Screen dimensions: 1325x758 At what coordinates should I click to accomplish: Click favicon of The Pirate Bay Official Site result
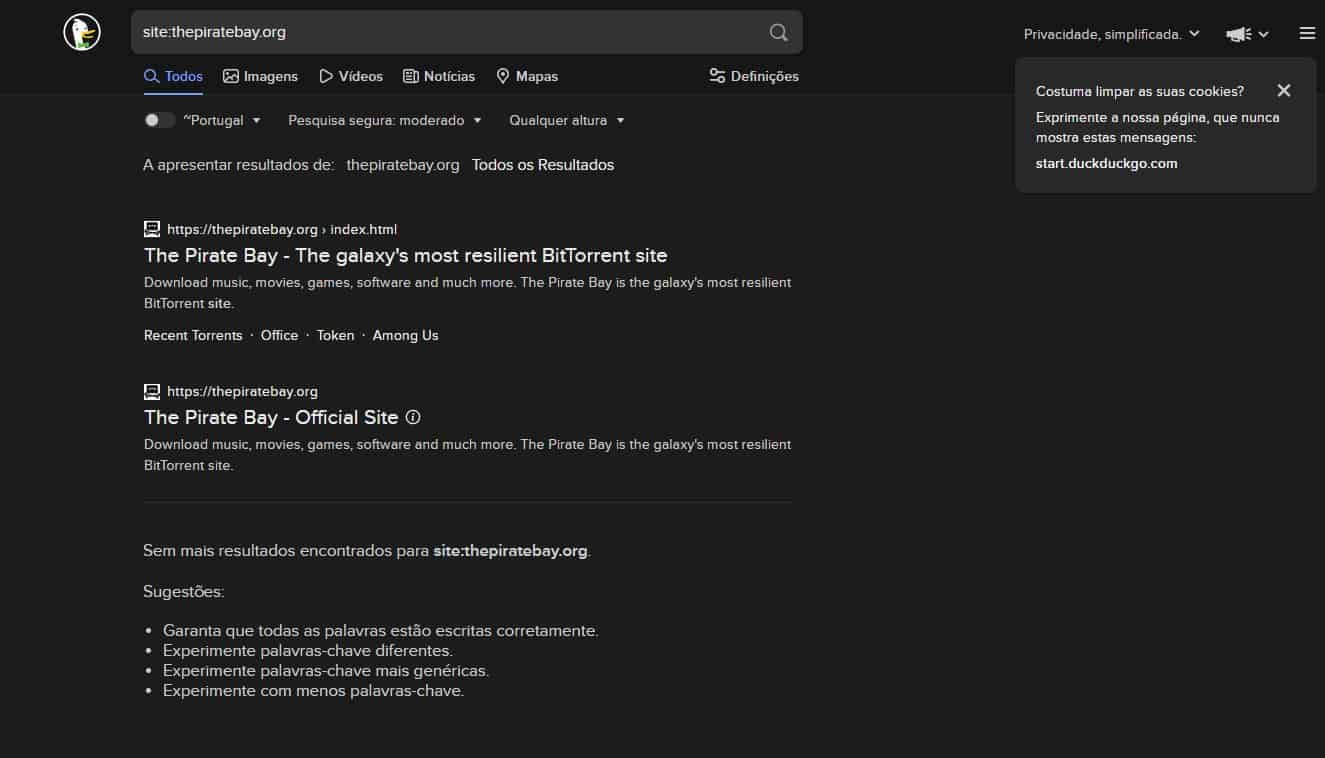(152, 391)
